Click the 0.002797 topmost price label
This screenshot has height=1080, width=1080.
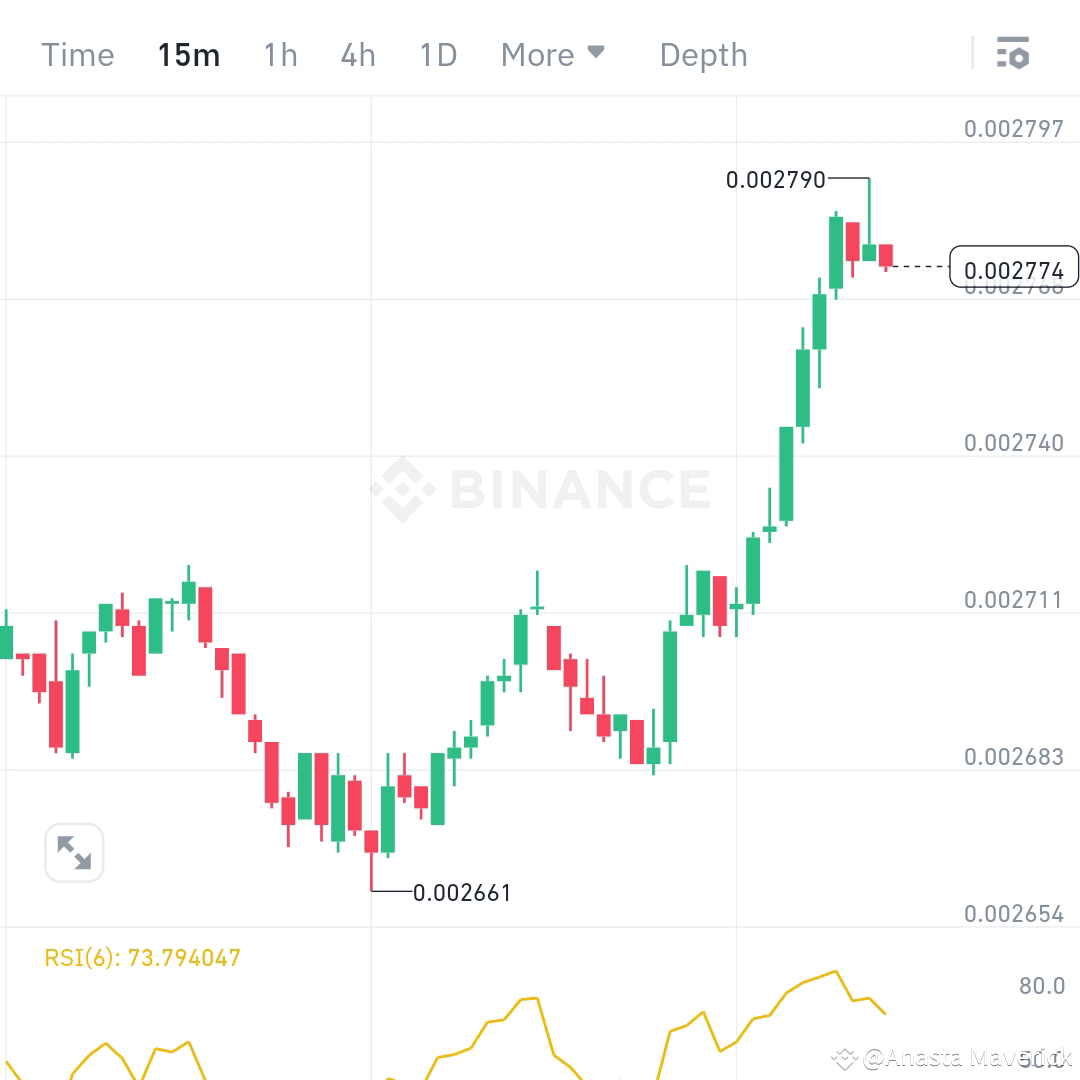1013,128
